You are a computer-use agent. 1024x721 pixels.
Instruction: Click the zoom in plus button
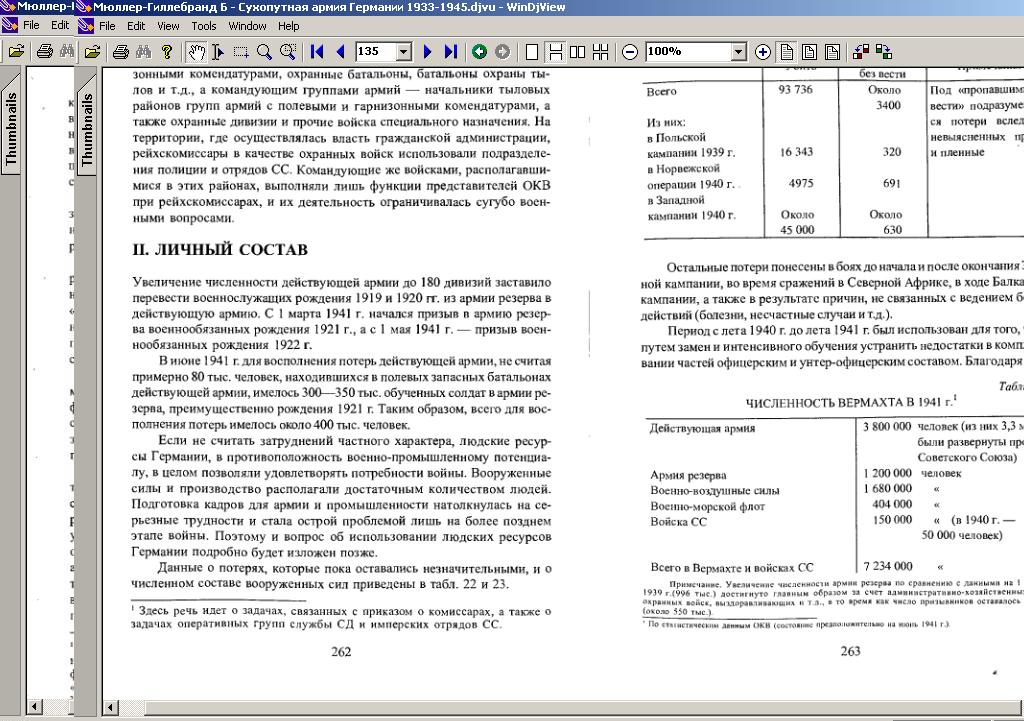click(x=763, y=51)
